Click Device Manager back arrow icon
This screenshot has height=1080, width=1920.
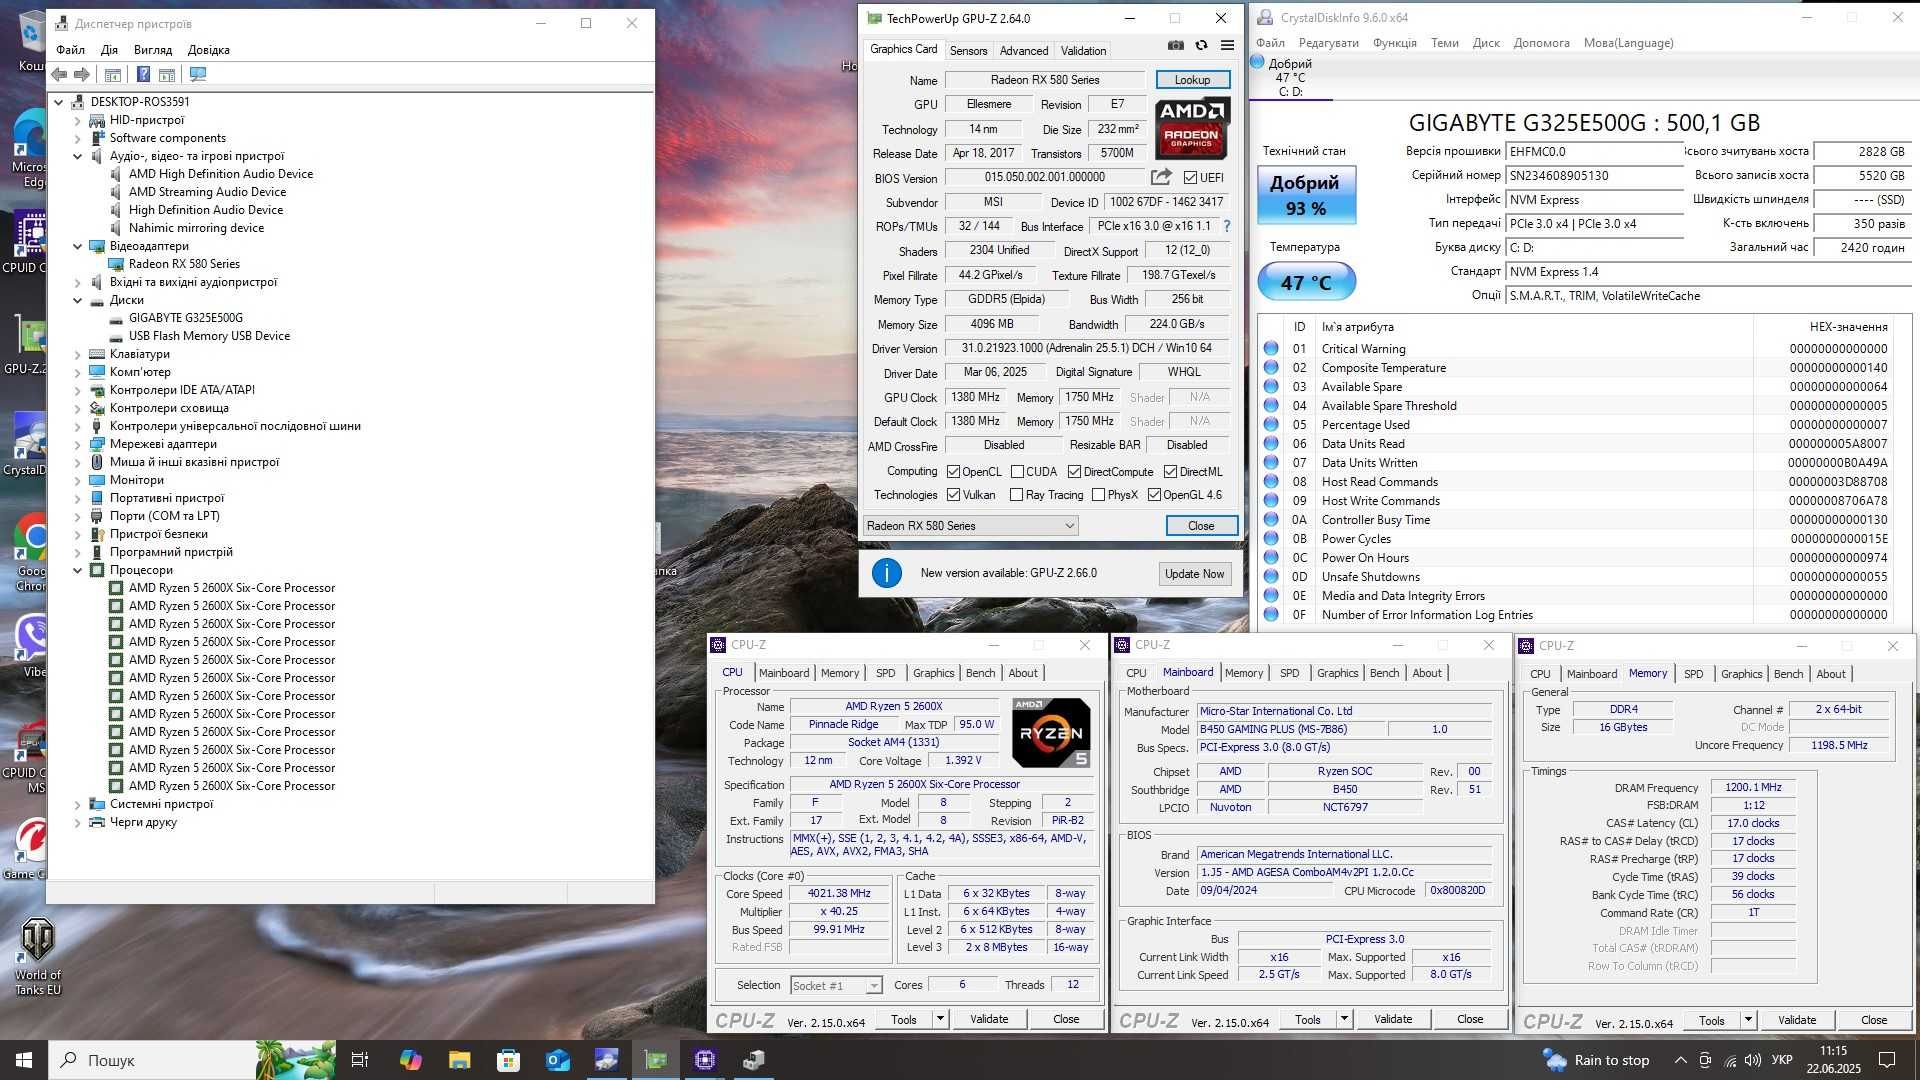(59, 74)
